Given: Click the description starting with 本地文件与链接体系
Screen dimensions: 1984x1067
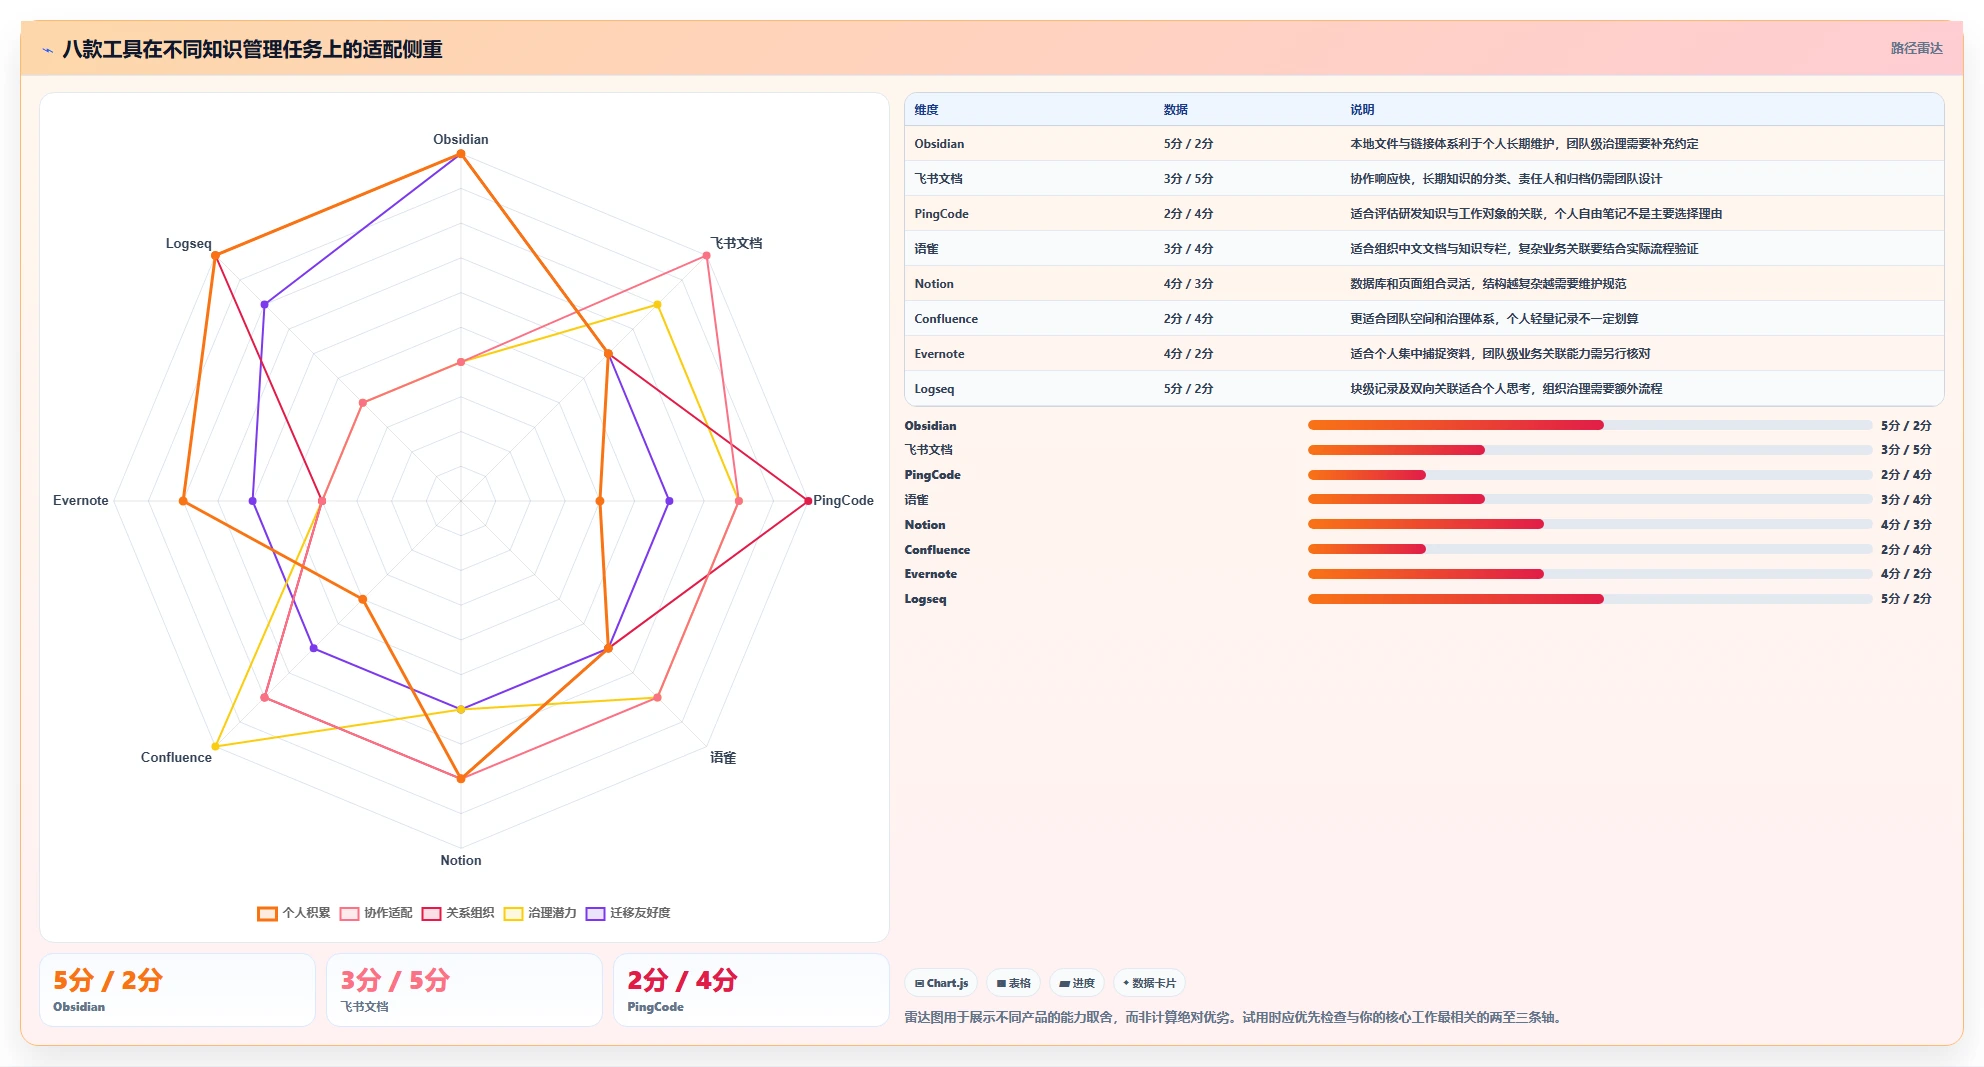Looking at the screenshot, I should pos(1524,144).
